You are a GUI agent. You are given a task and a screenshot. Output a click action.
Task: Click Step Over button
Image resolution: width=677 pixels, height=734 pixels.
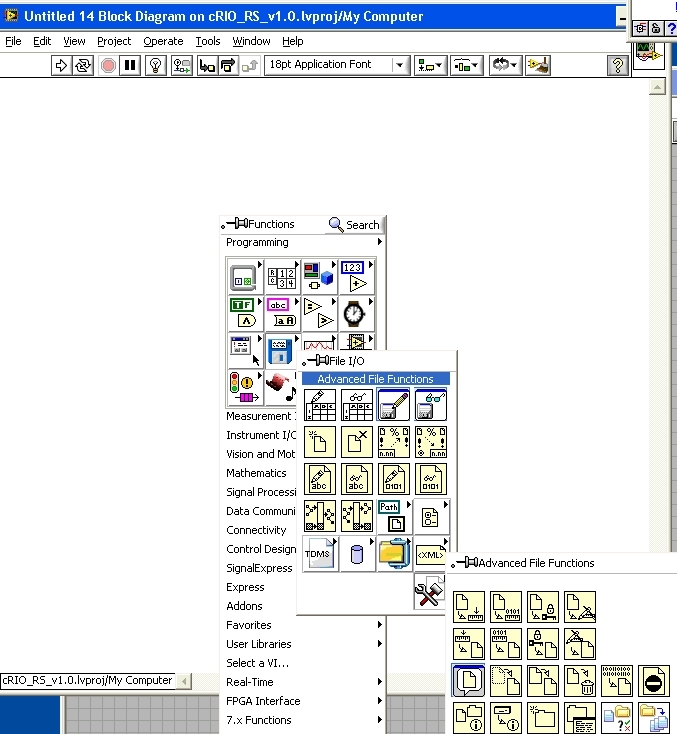pyautogui.click(x=228, y=66)
